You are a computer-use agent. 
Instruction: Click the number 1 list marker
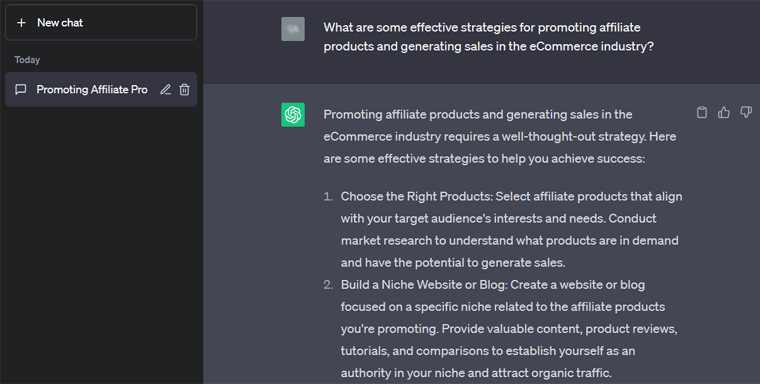[329, 196]
